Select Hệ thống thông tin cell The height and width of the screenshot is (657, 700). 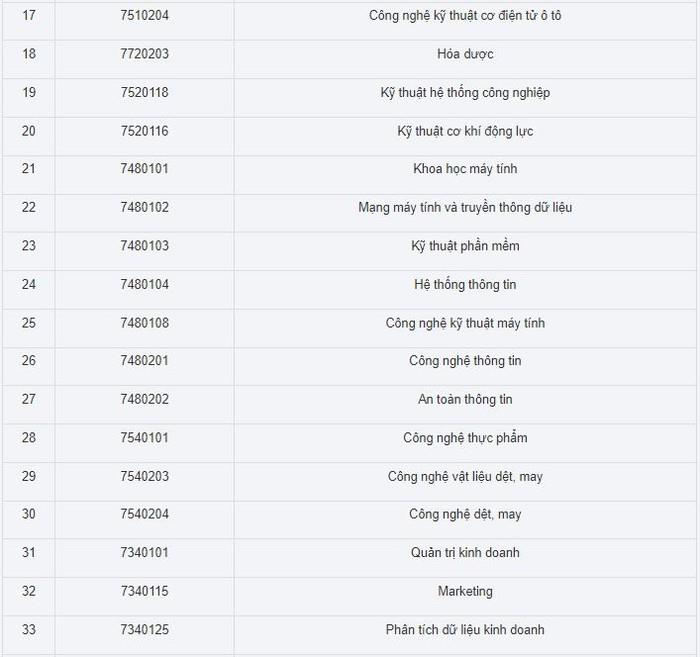click(x=465, y=285)
